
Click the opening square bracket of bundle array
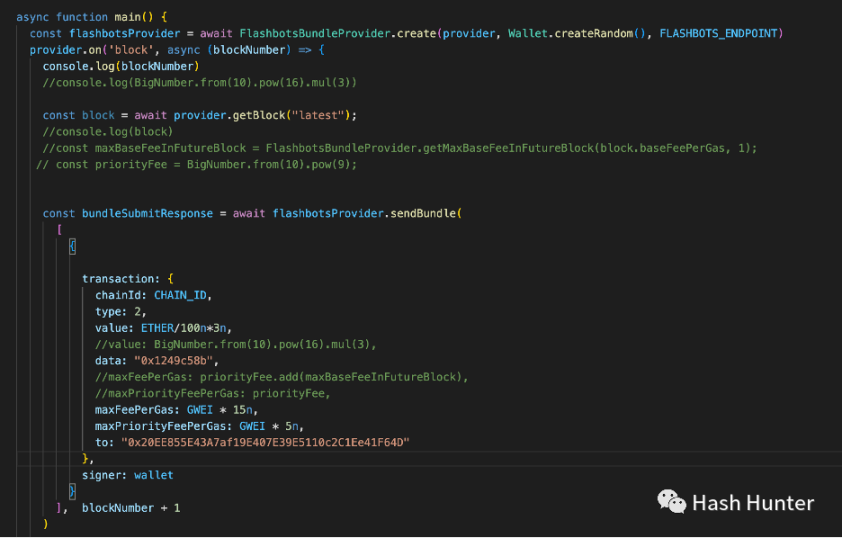[x=59, y=230]
